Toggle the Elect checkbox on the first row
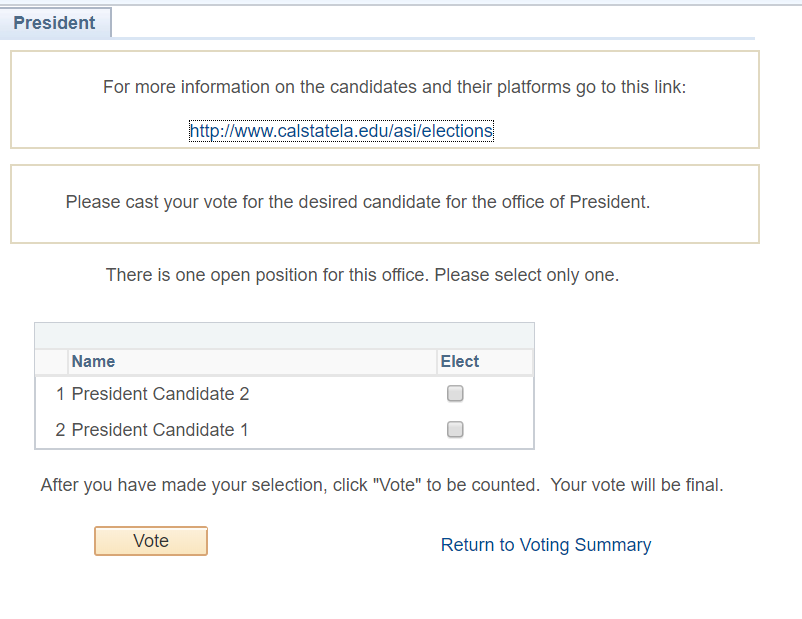 point(455,393)
